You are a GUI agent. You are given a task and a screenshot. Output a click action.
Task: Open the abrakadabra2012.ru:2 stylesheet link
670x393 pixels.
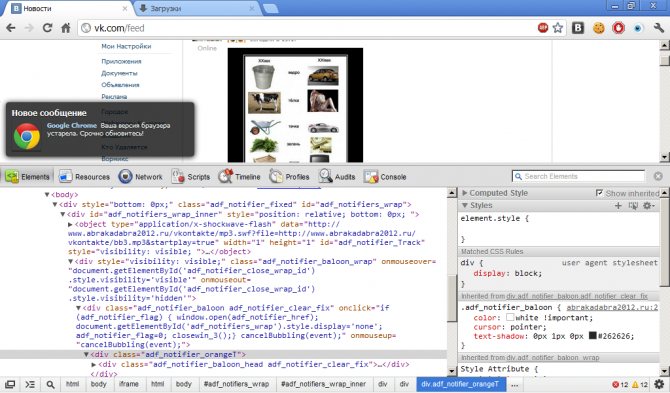click(x=612, y=307)
